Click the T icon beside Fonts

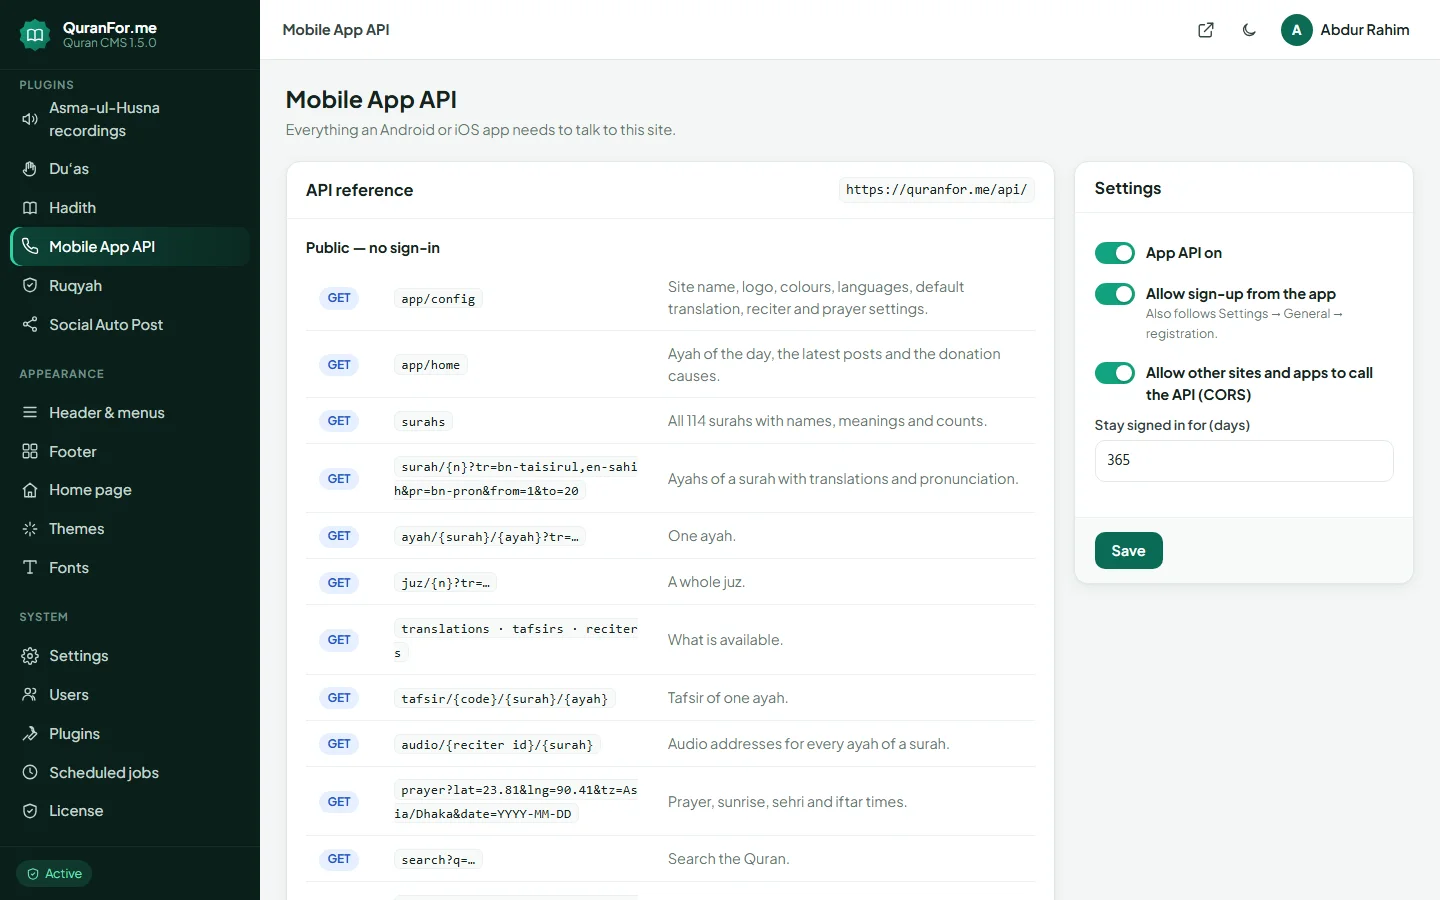click(30, 567)
